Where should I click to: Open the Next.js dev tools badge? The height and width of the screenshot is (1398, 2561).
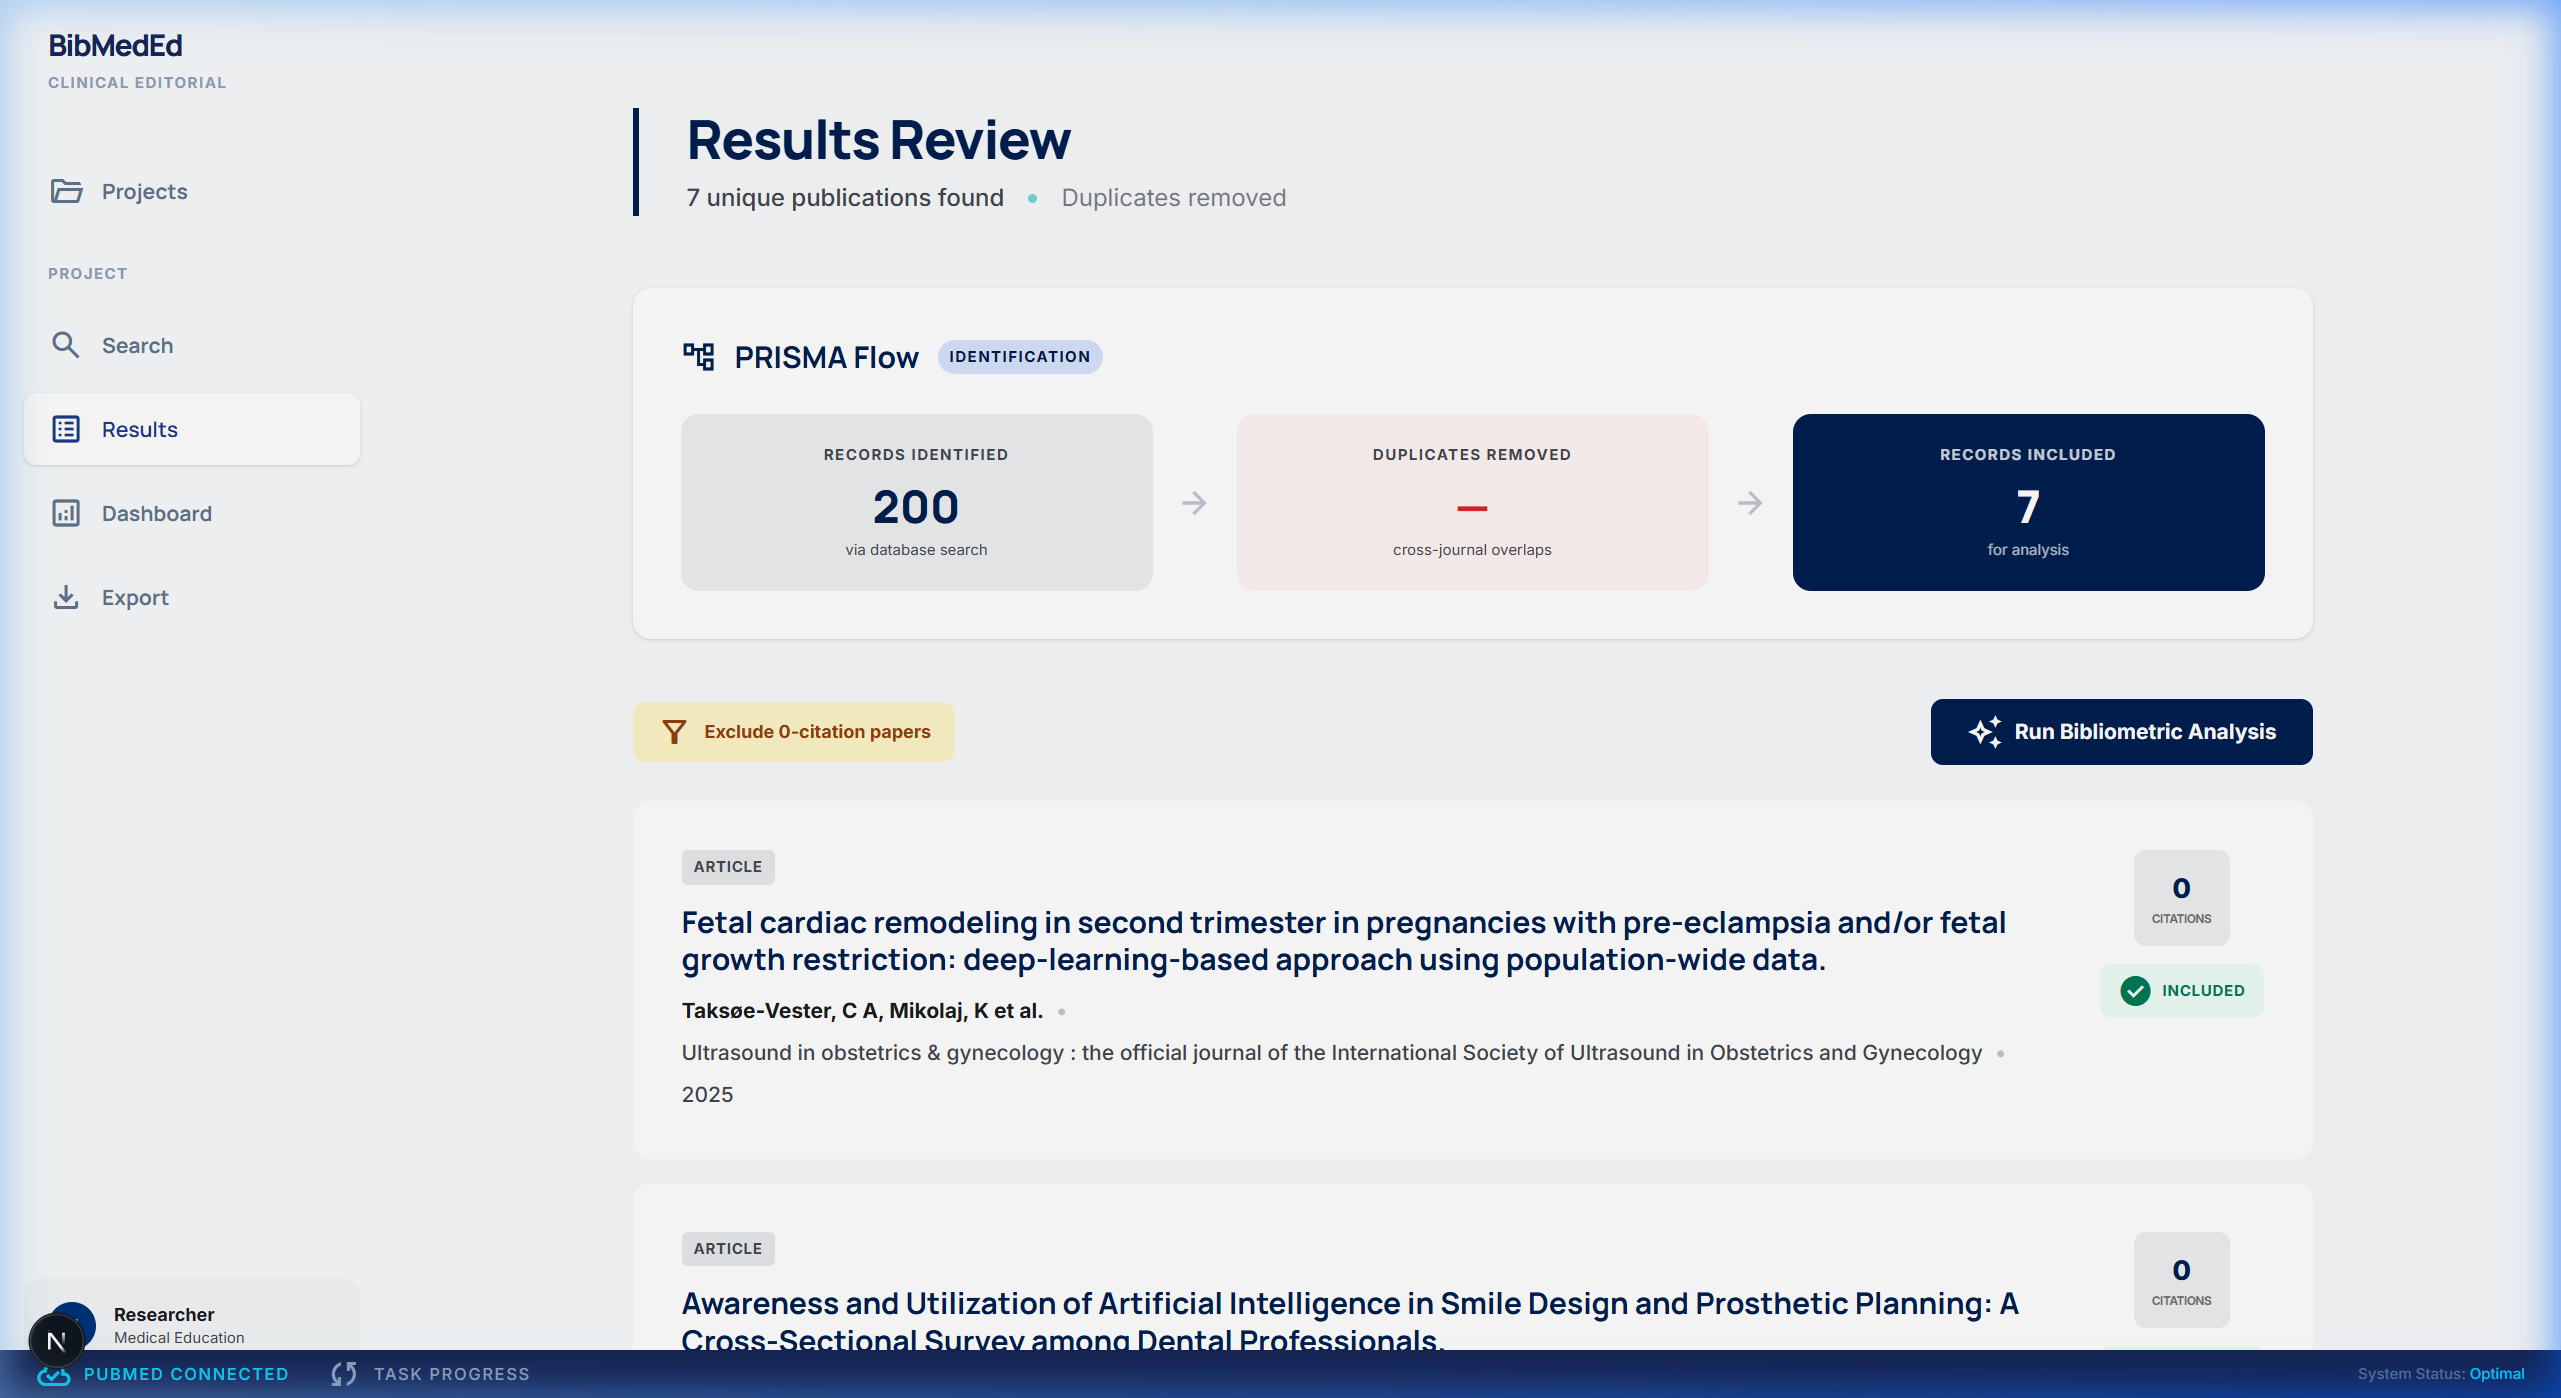56,1341
